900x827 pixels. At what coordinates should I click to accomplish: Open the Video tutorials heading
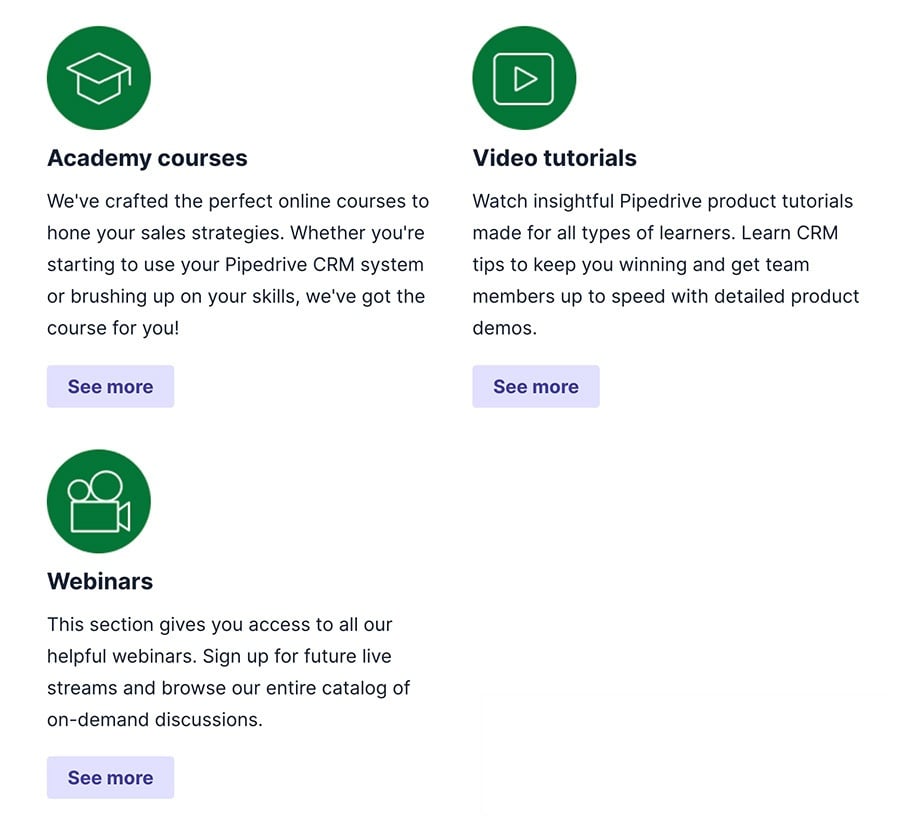[554, 158]
